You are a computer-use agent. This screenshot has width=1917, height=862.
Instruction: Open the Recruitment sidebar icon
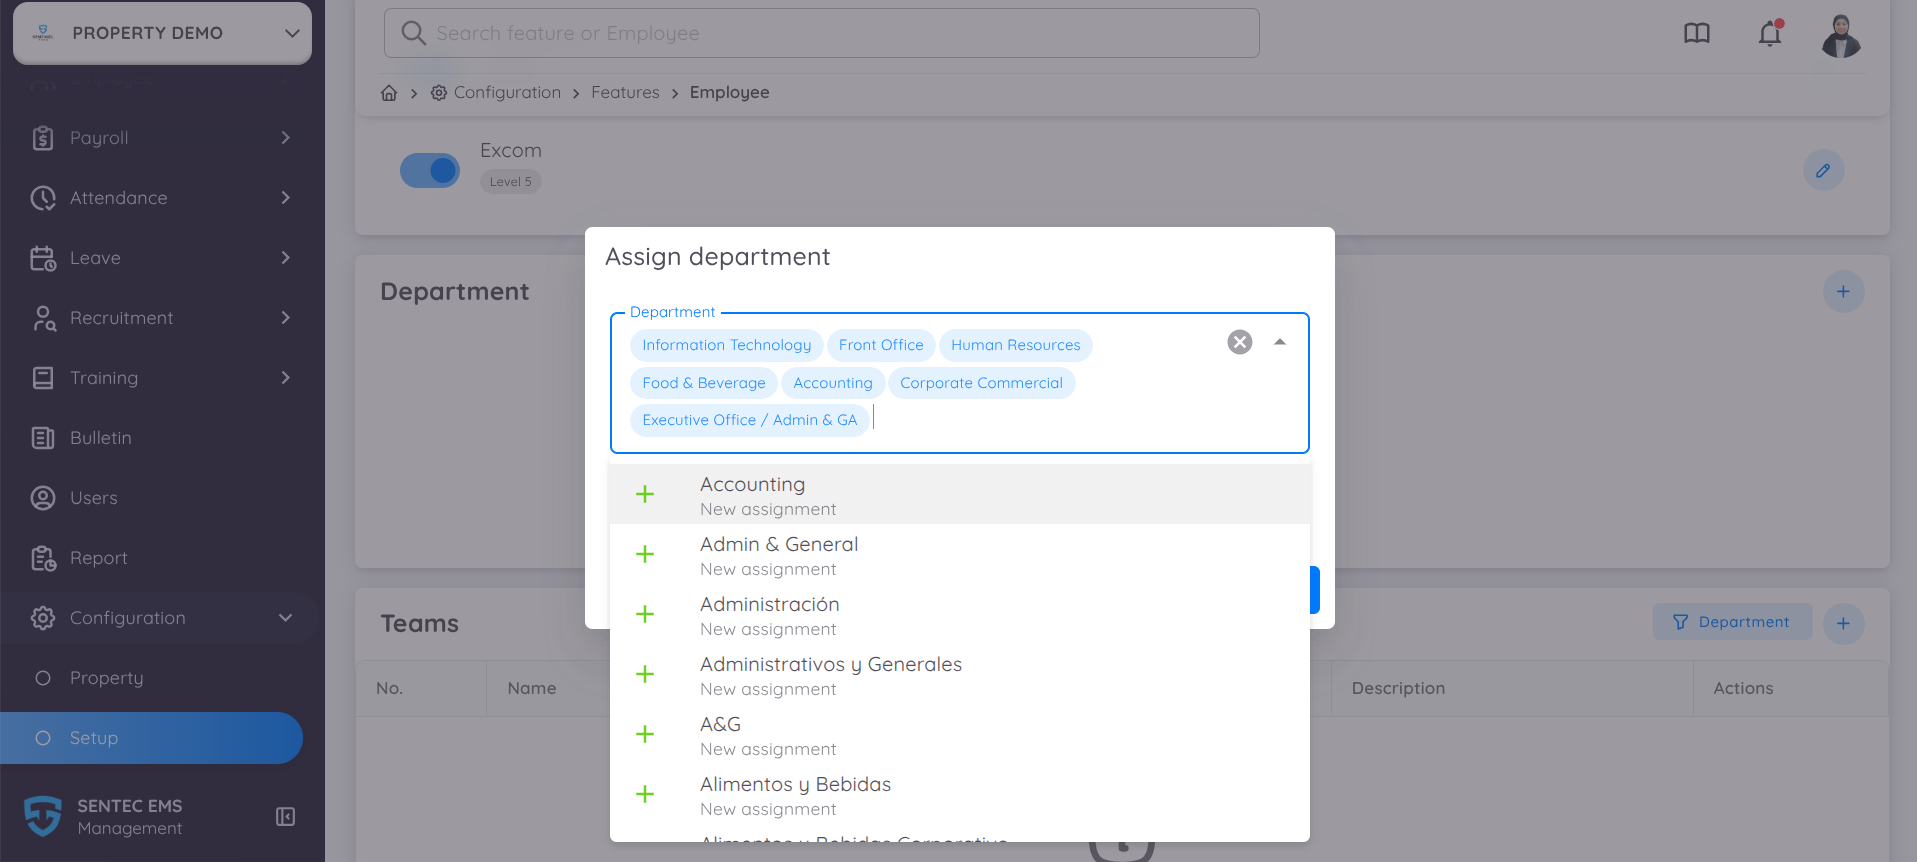point(43,317)
